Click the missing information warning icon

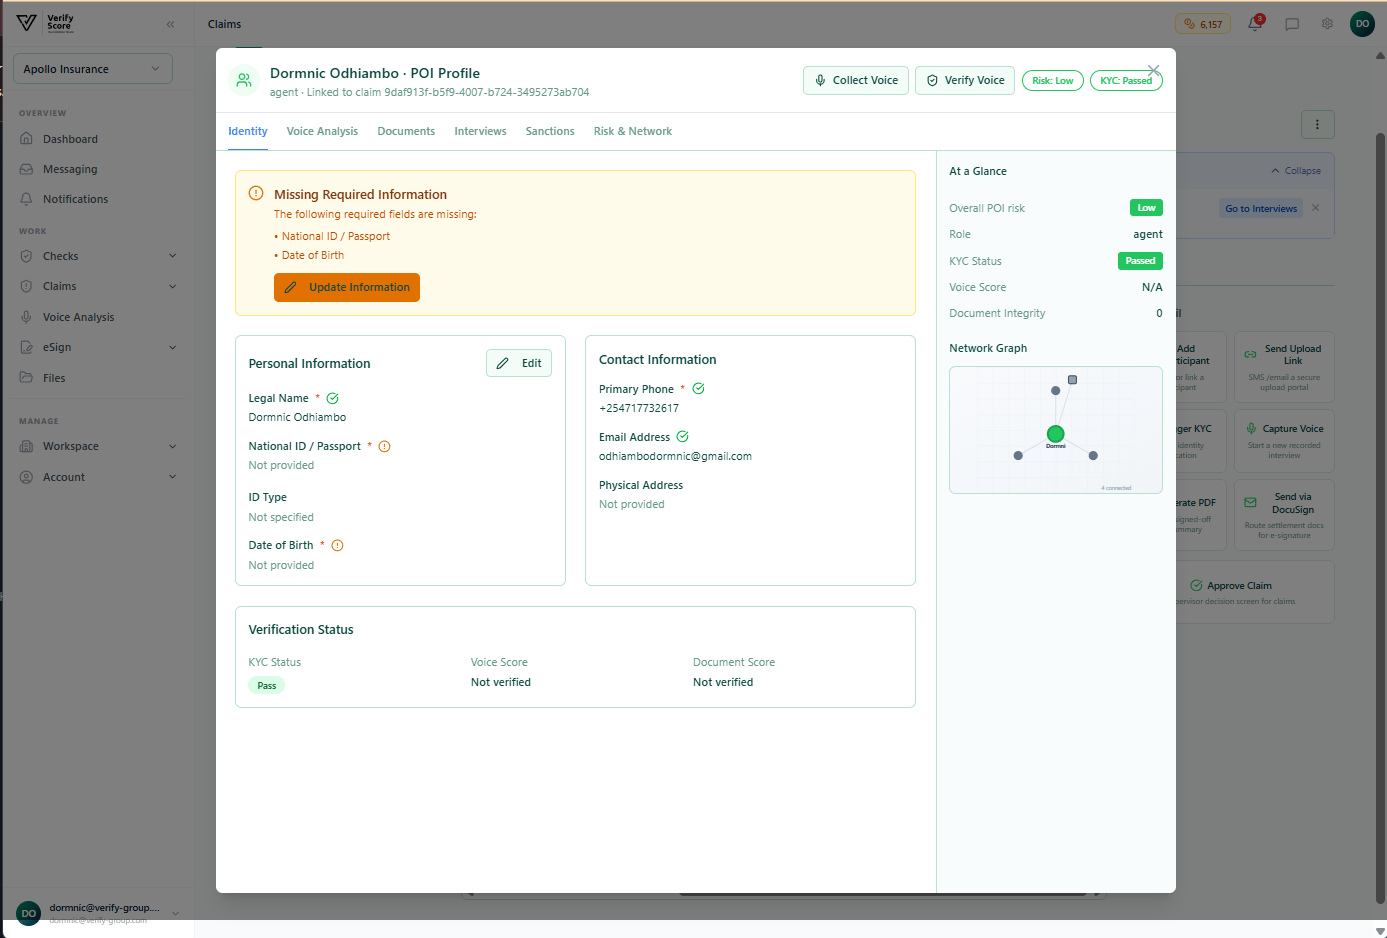click(x=256, y=193)
